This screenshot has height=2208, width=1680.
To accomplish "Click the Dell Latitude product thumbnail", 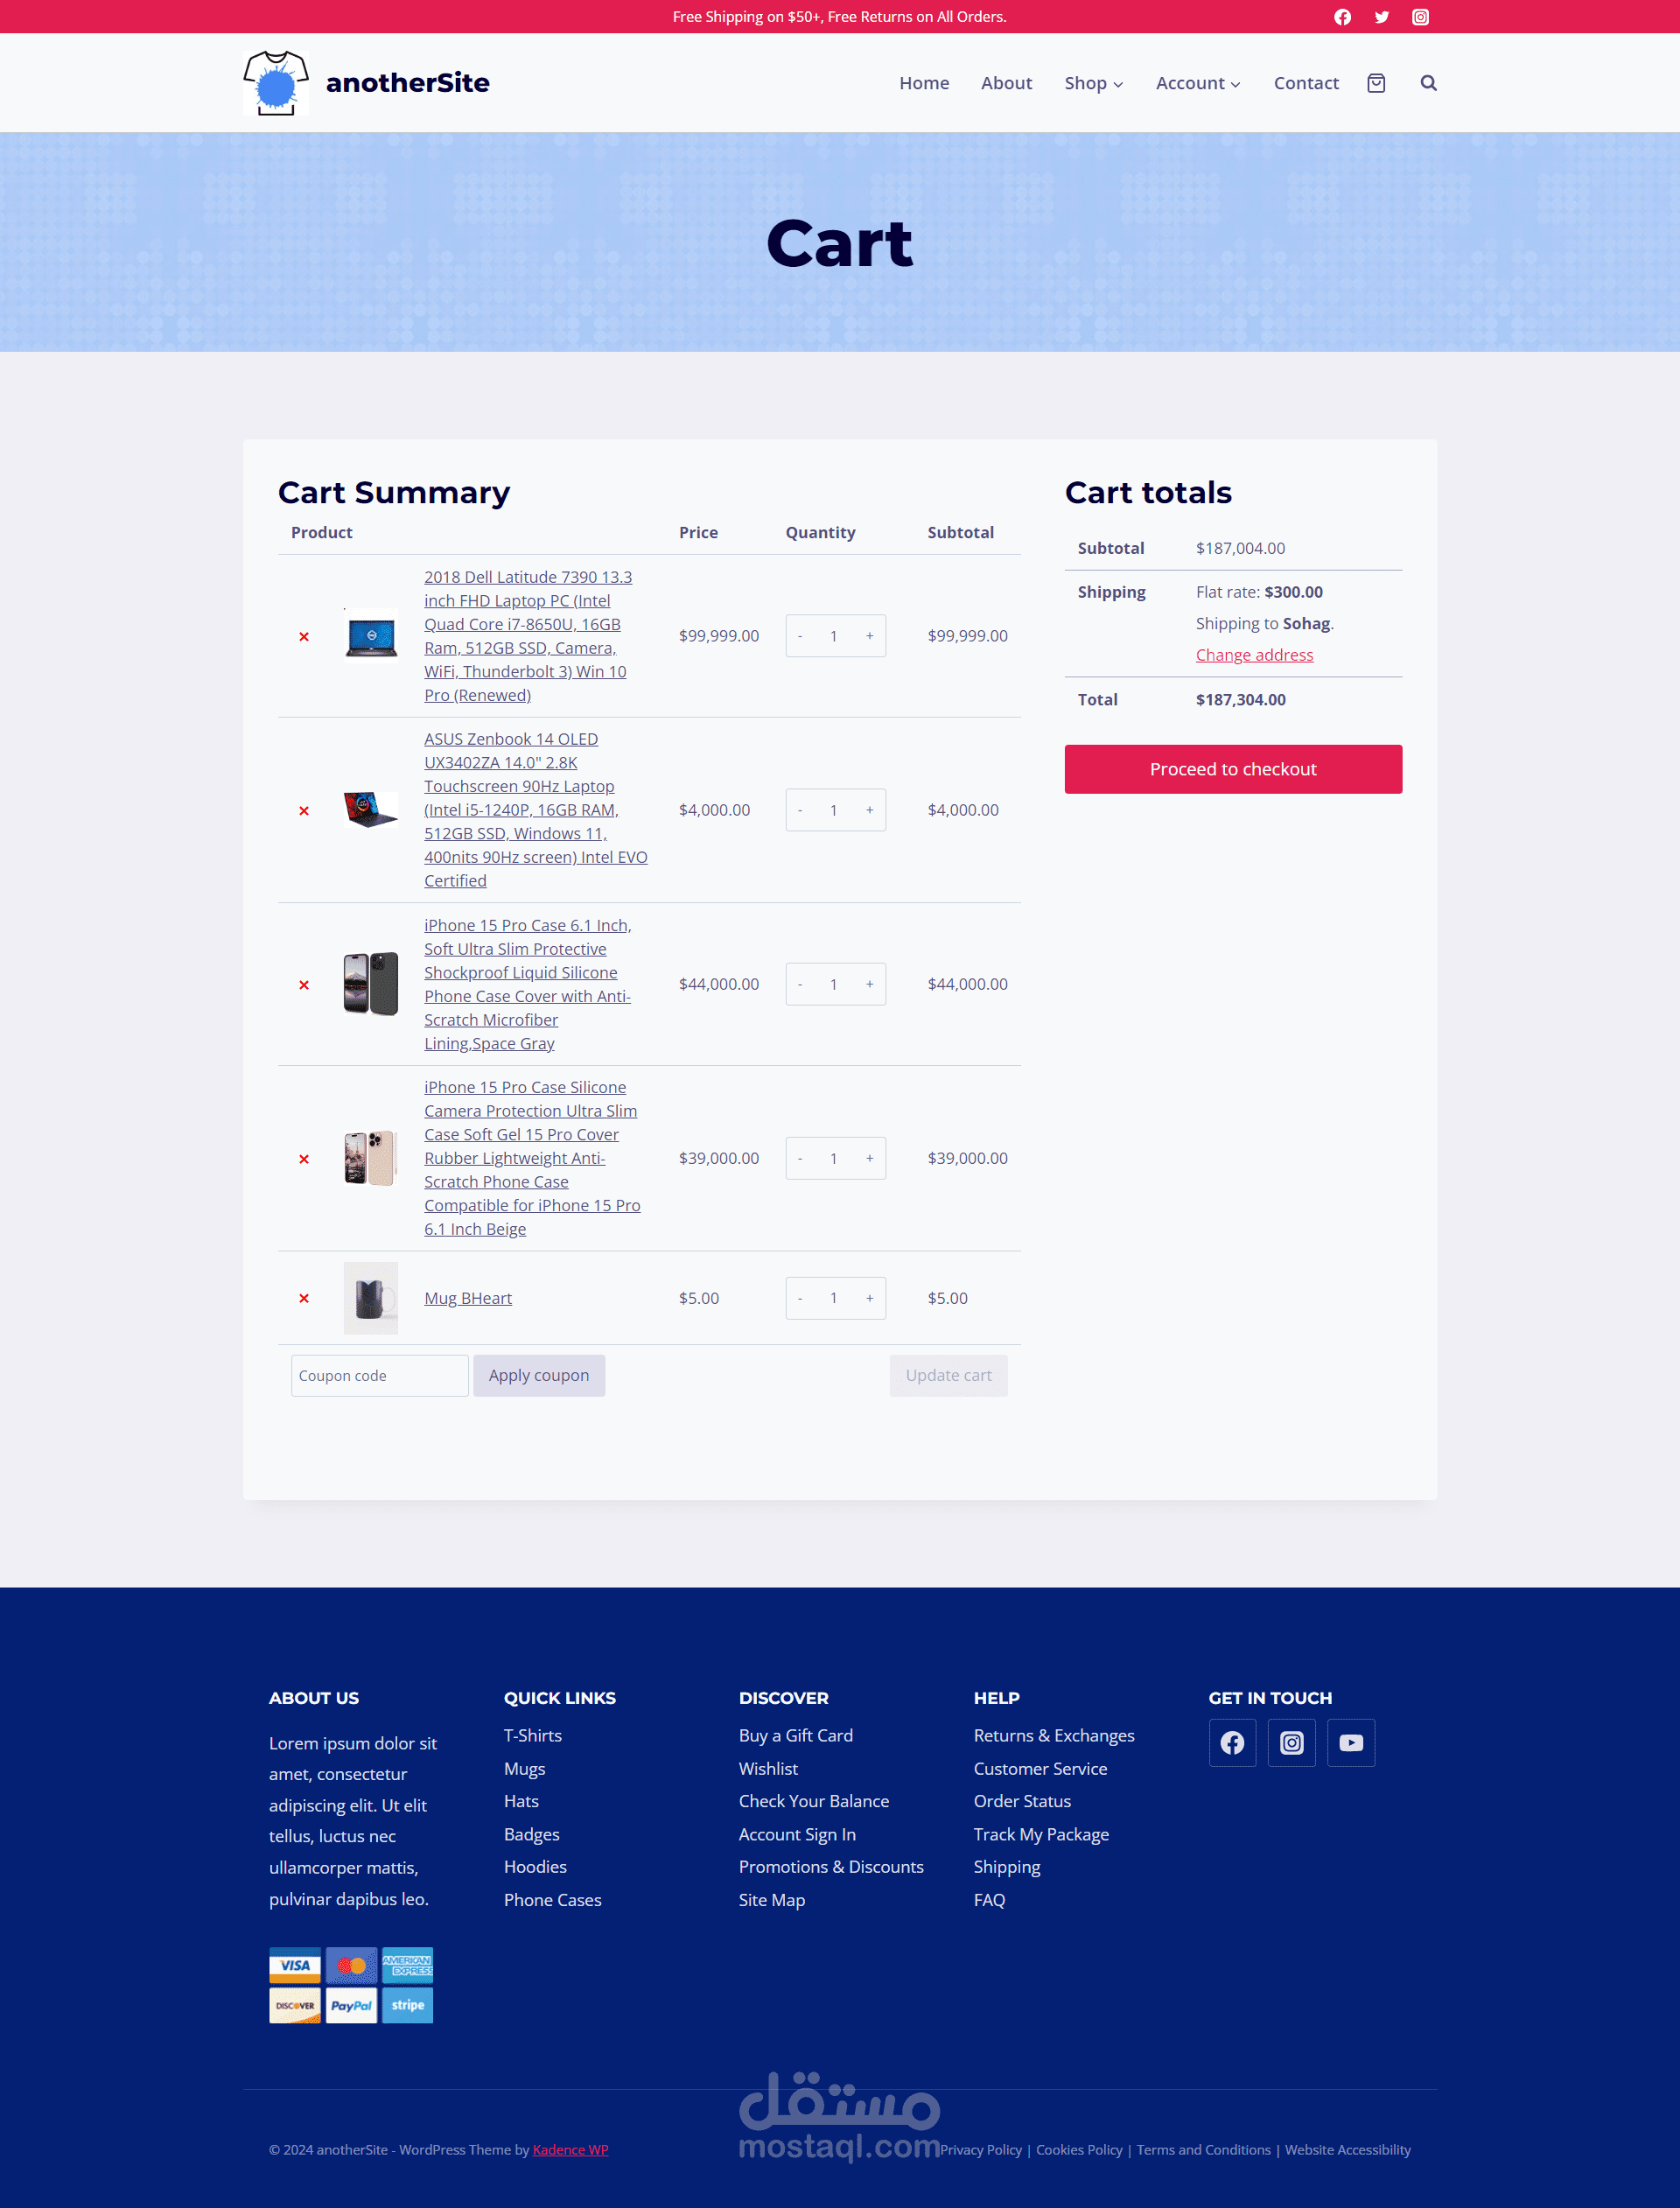I will [x=371, y=636].
